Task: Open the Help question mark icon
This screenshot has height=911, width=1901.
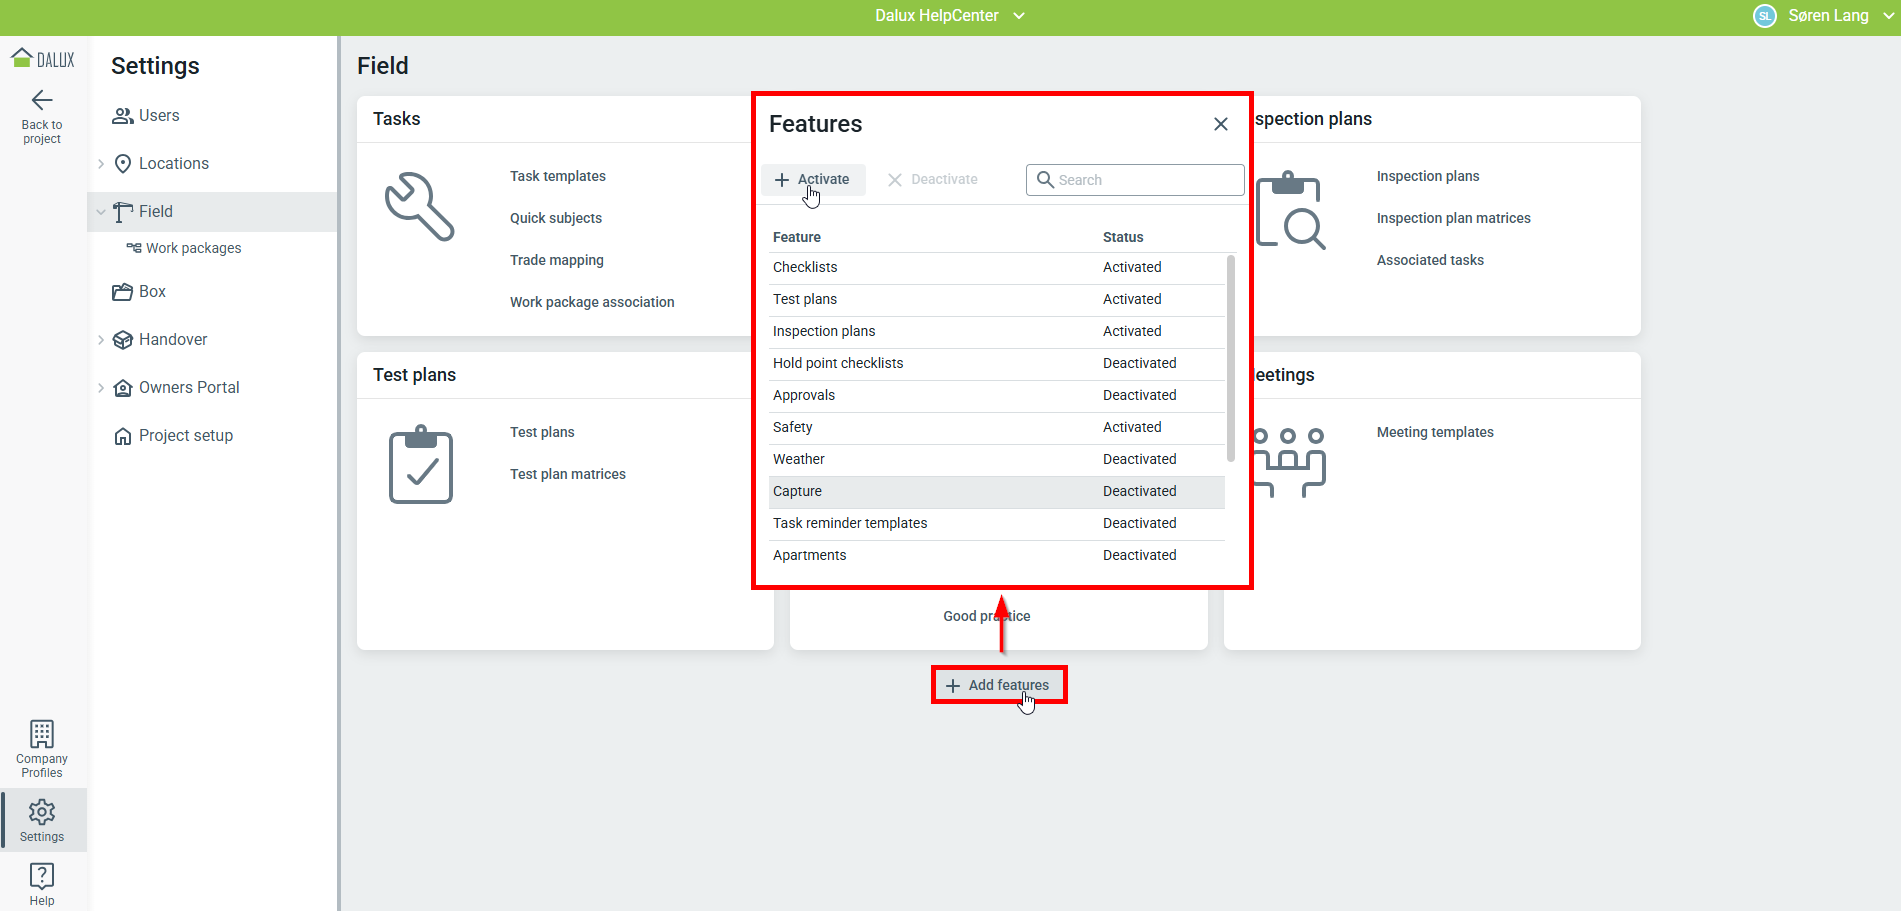Action: point(42,876)
